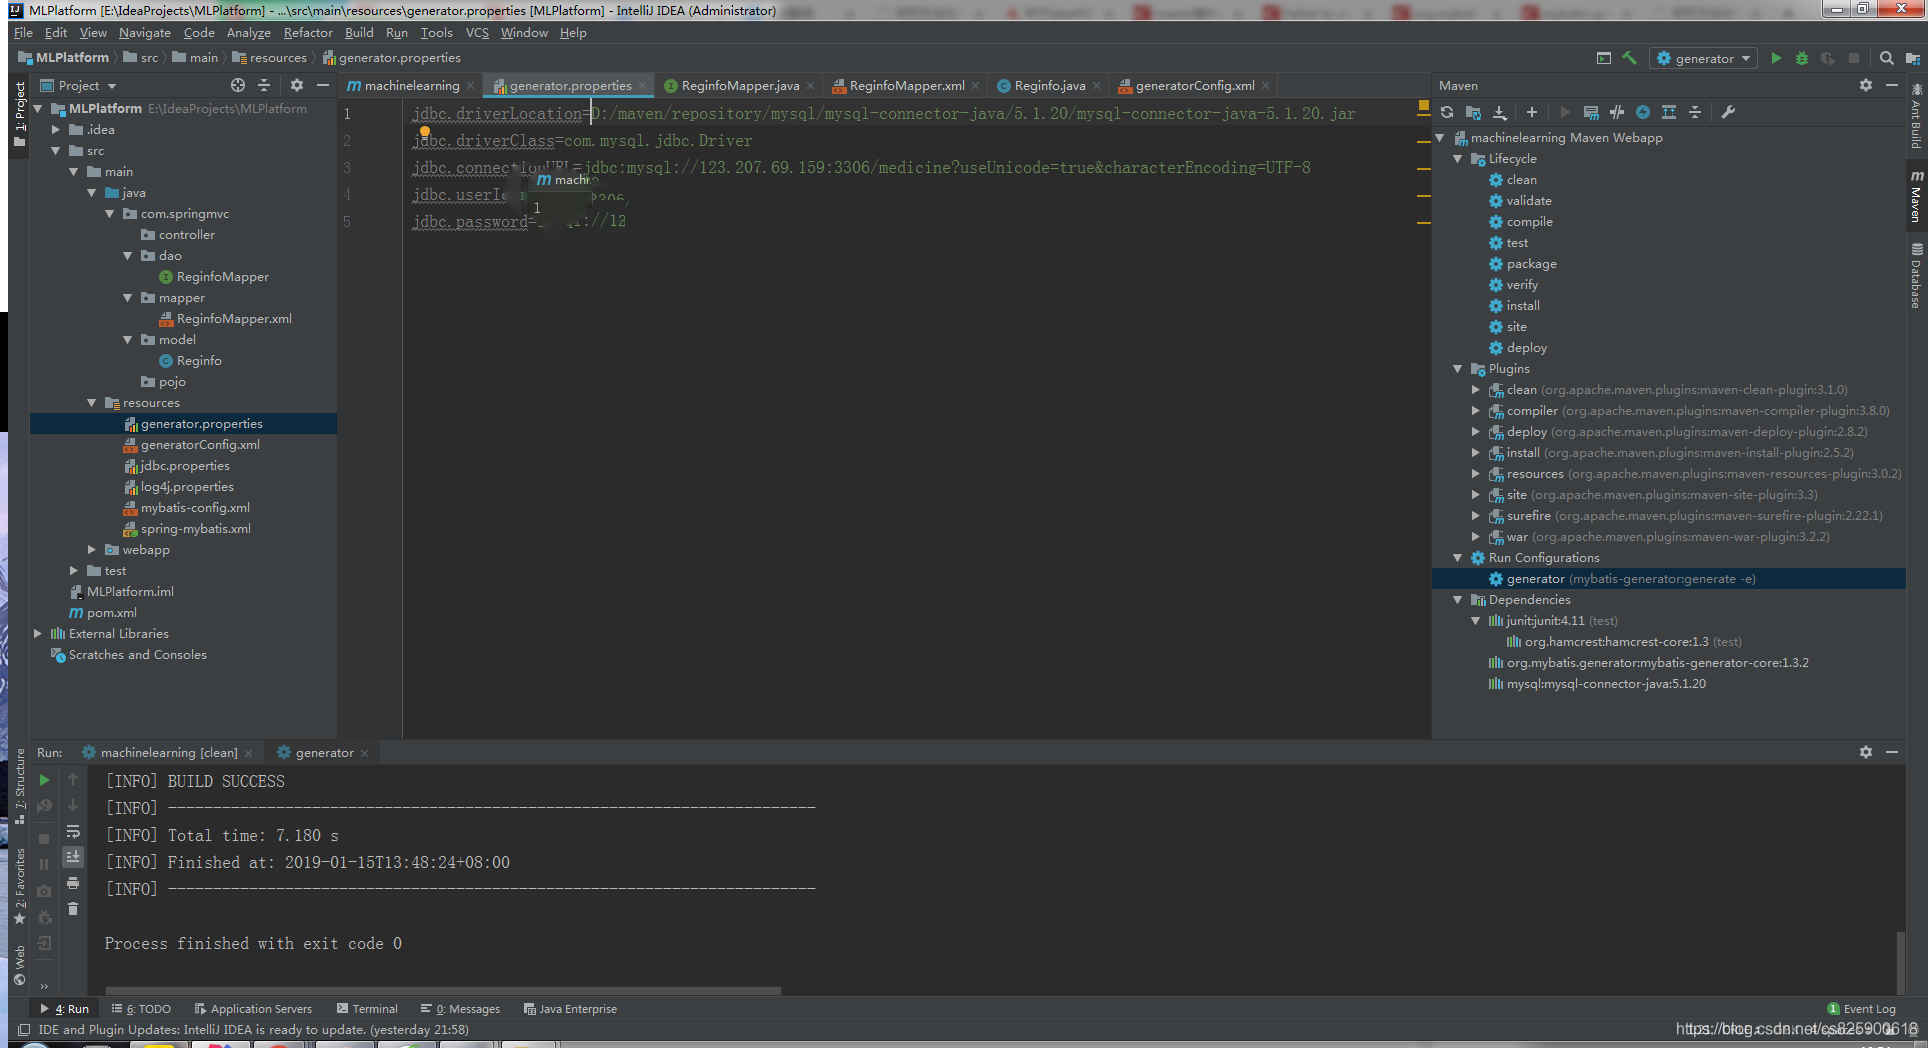Open the Analyze menu
The width and height of the screenshot is (1928, 1048).
coord(248,33)
